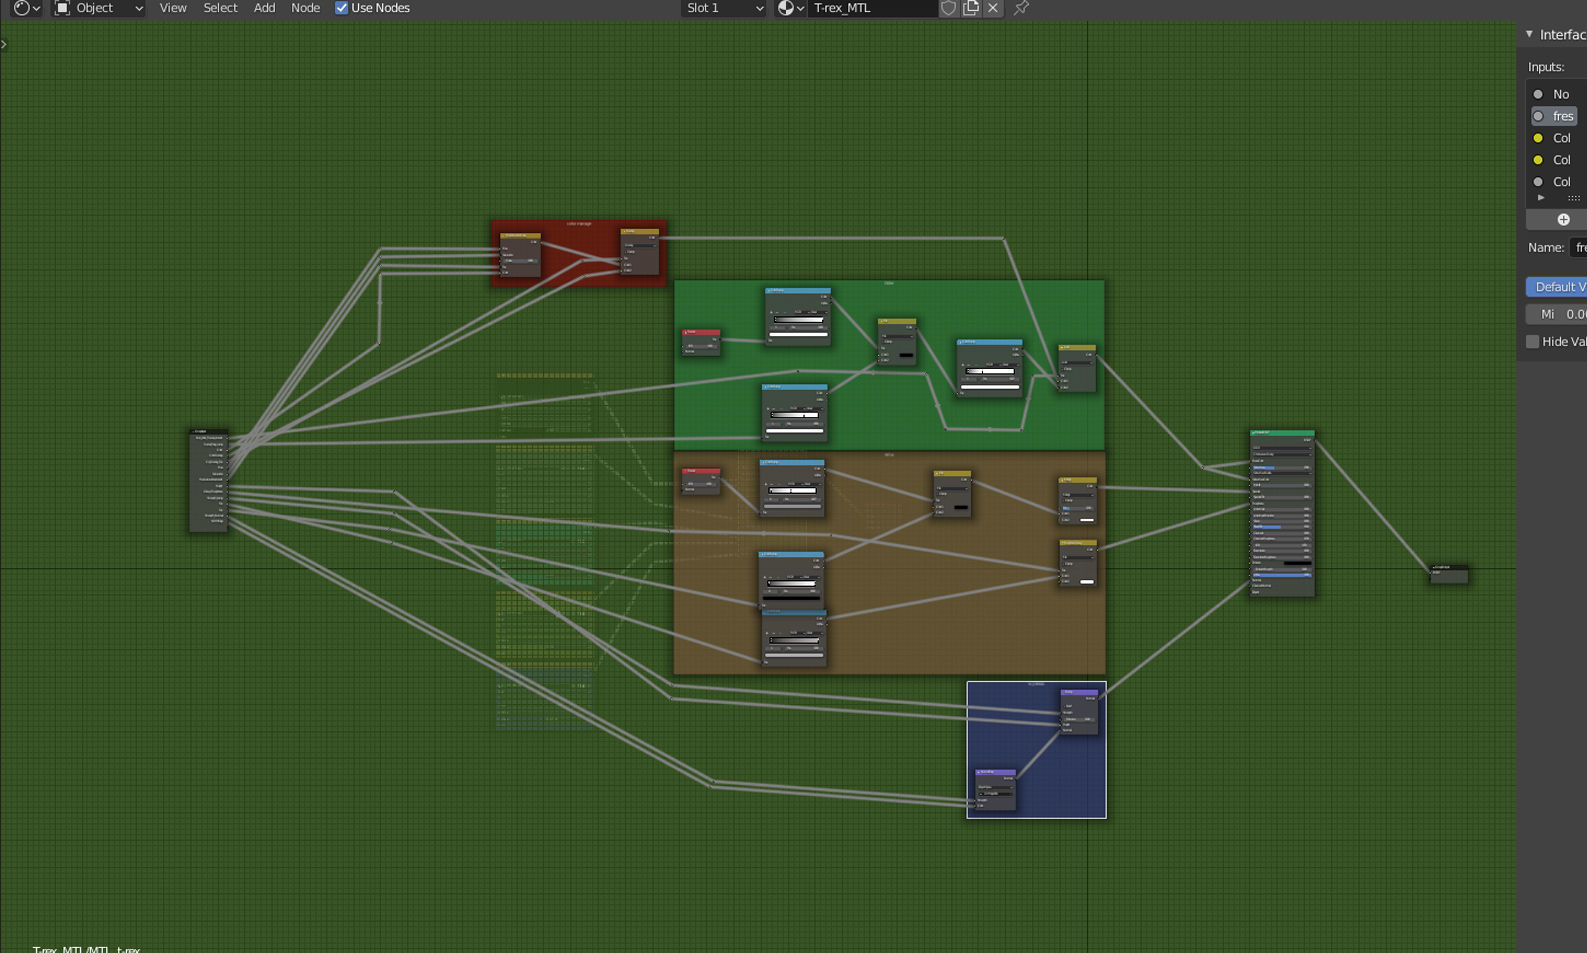
Task: Toggle the pin icon in header
Action: (x=1021, y=8)
